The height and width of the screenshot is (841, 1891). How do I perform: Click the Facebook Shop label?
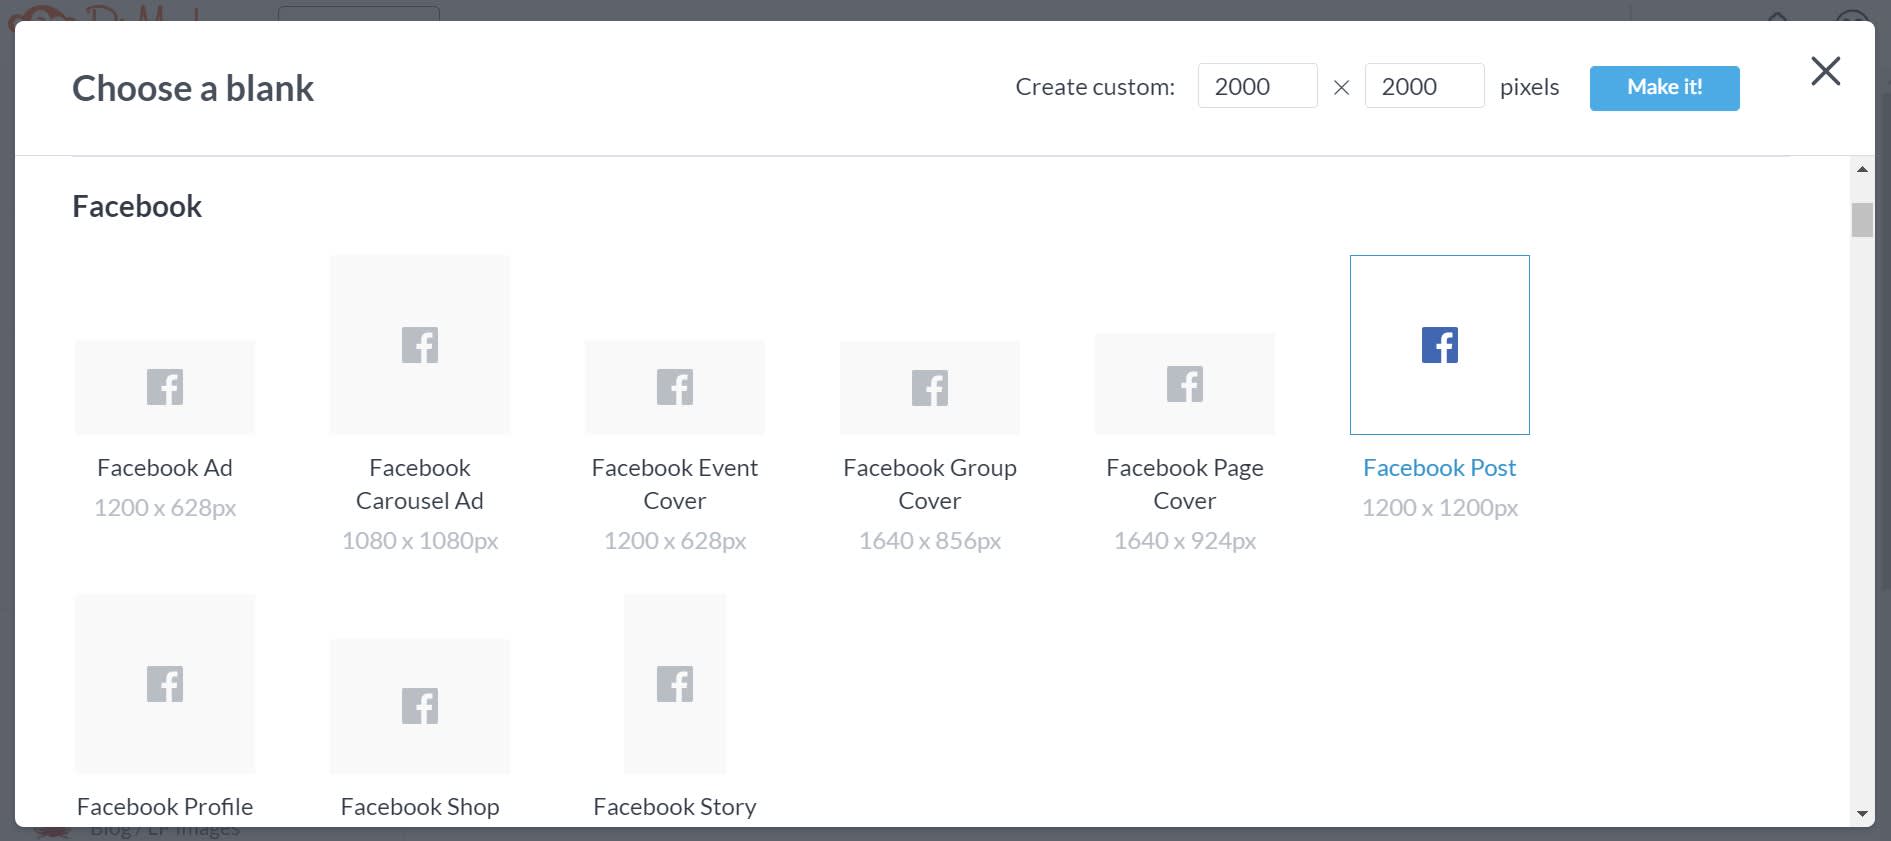click(x=420, y=807)
